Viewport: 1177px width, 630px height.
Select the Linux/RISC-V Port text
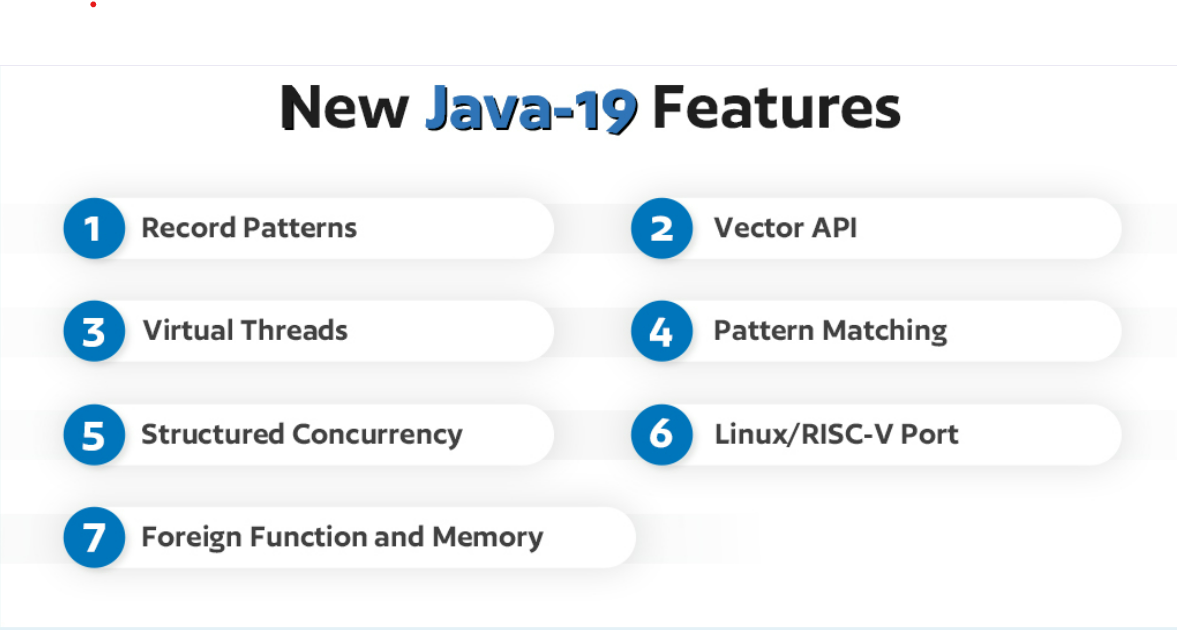pyautogui.click(x=836, y=435)
